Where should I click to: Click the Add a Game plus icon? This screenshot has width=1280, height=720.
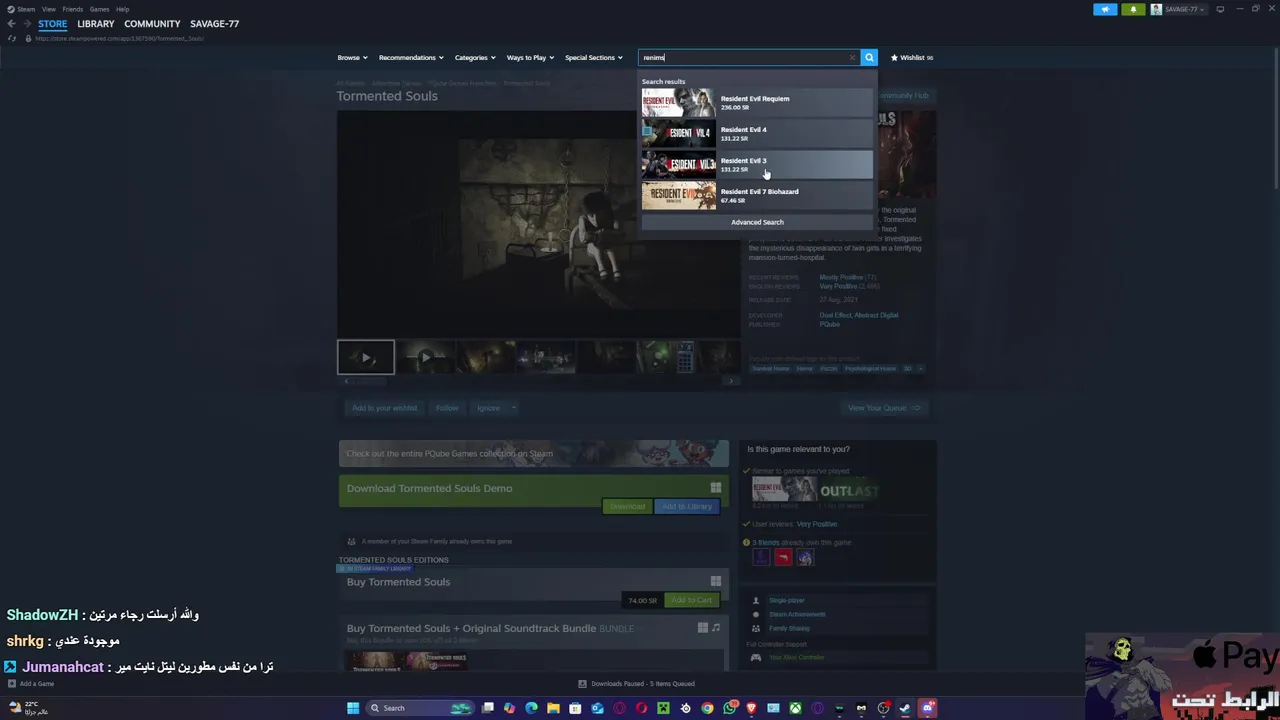point(11,684)
